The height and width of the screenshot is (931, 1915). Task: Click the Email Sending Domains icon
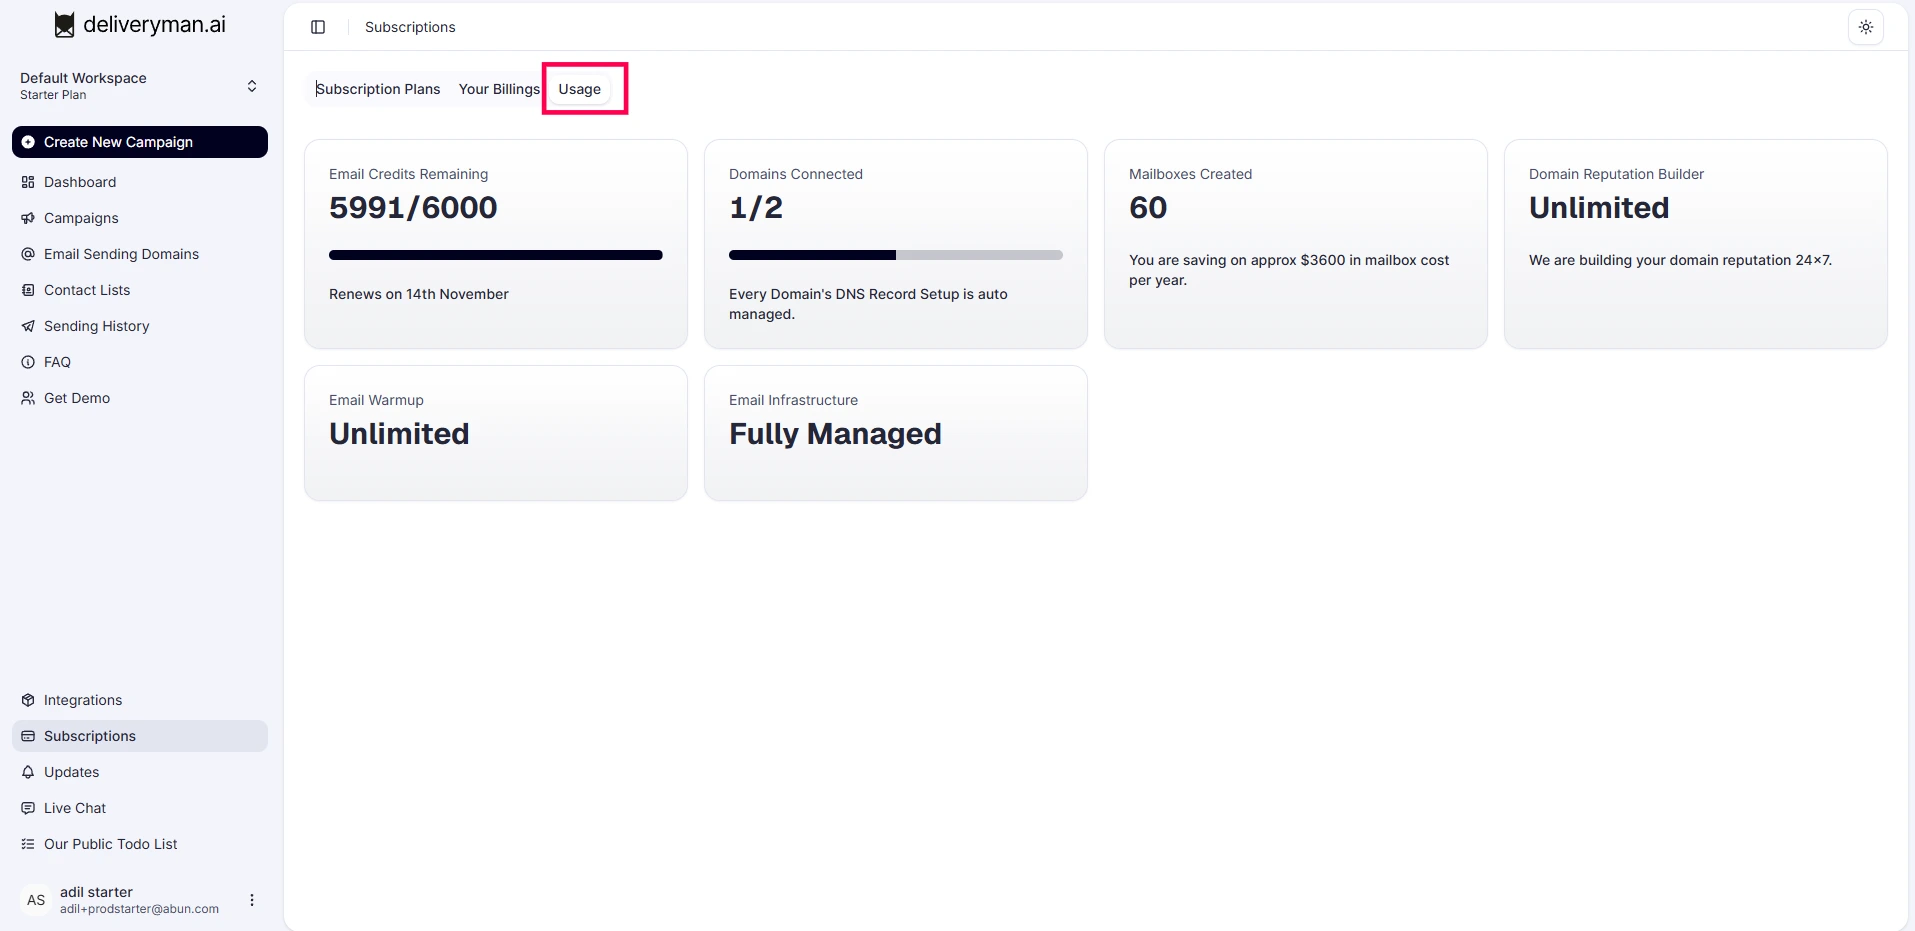[28, 254]
